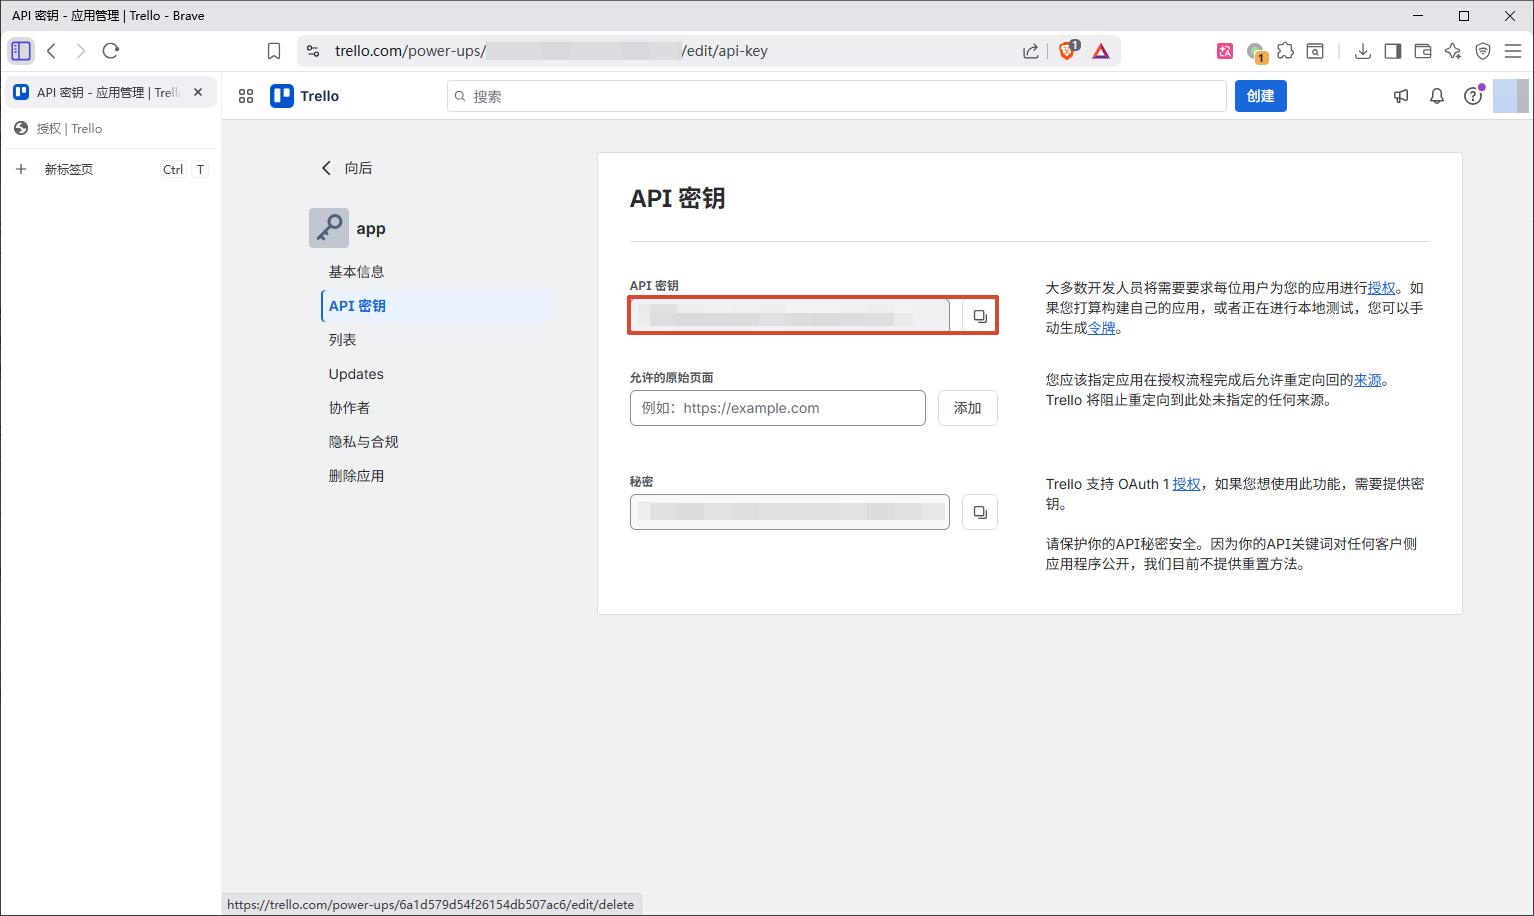Open 列表 in the app sidebar
This screenshot has height=916, width=1534.
pos(343,340)
